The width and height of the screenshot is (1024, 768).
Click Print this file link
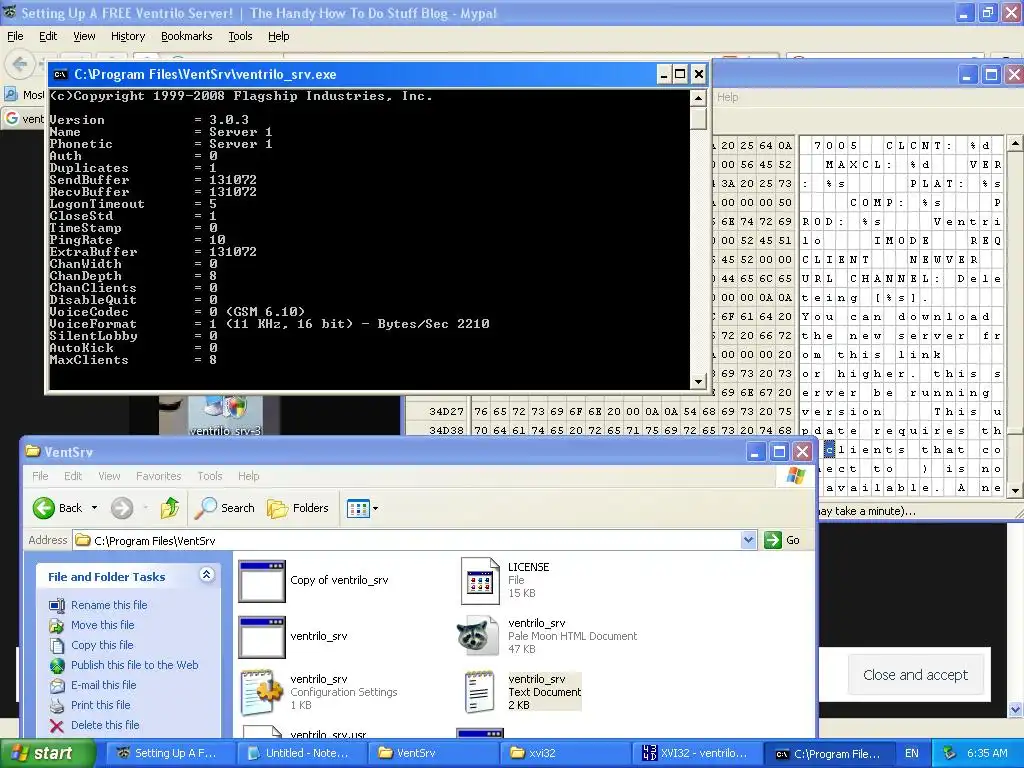[101, 705]
